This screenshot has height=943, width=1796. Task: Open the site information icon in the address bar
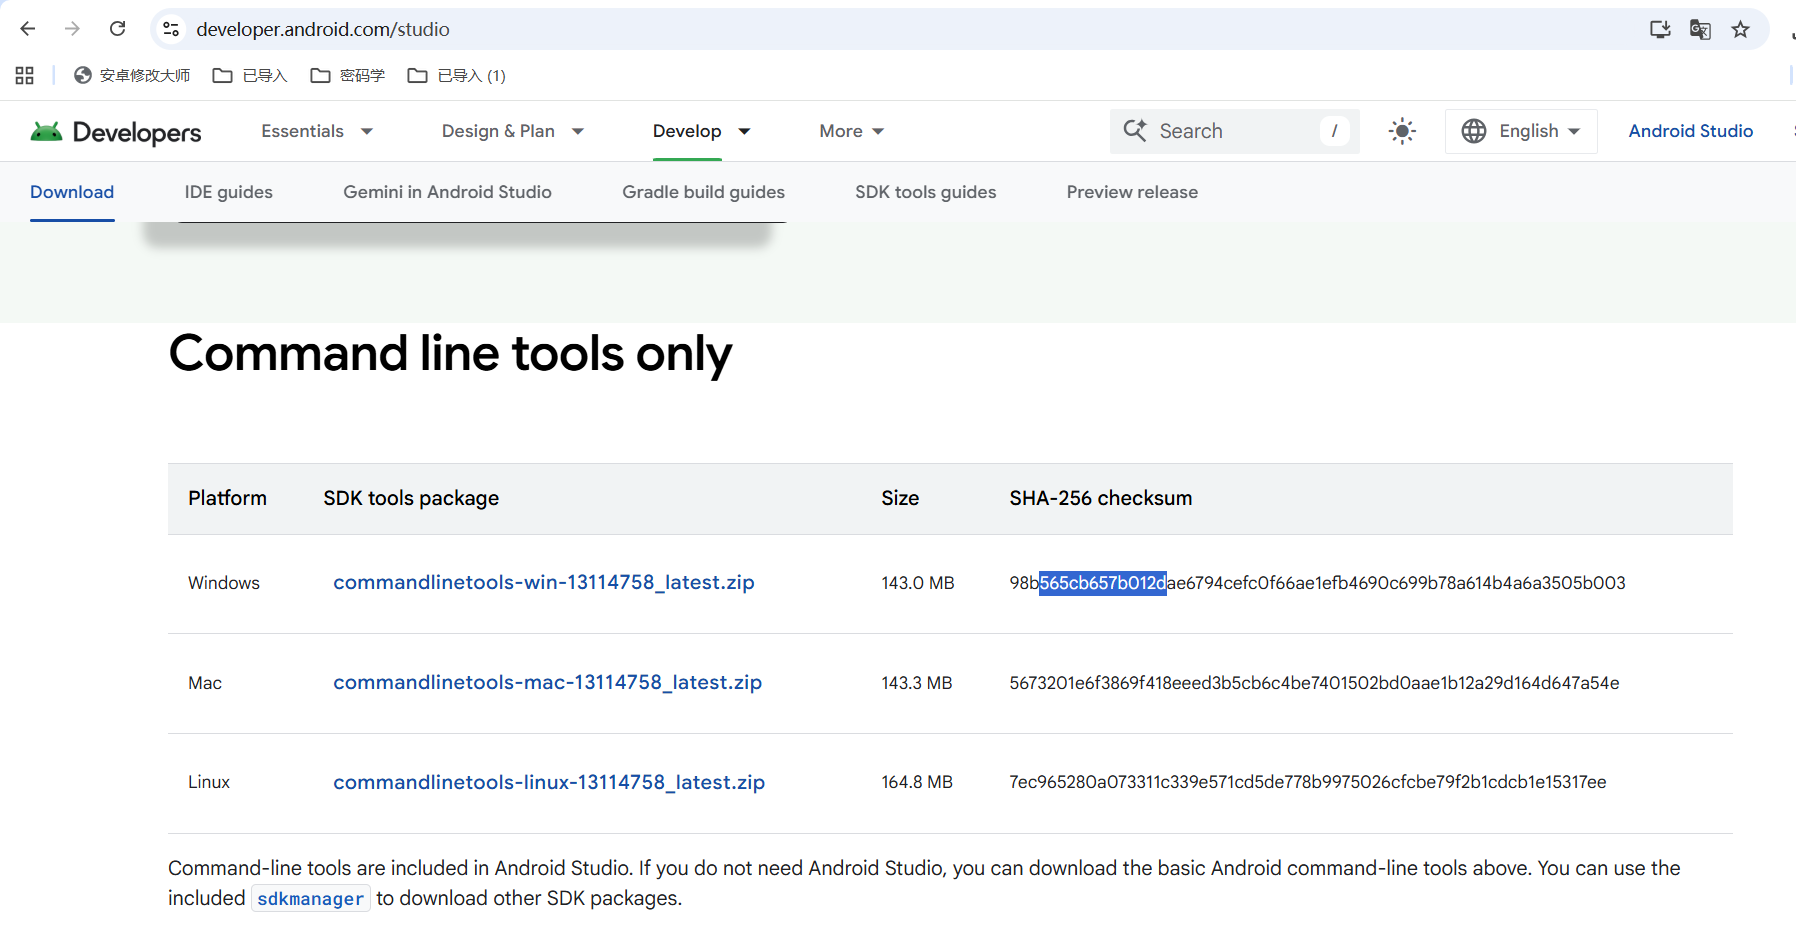pyautogui.click(x=171, y=29)
